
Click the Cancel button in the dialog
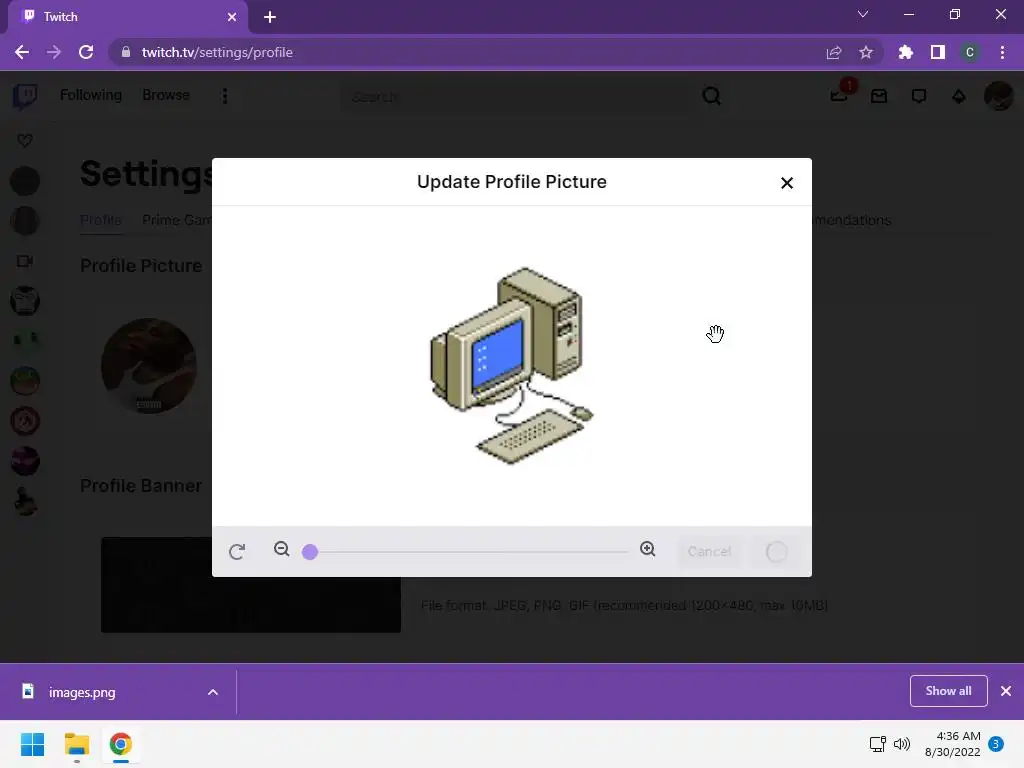[x=709, y=552]
